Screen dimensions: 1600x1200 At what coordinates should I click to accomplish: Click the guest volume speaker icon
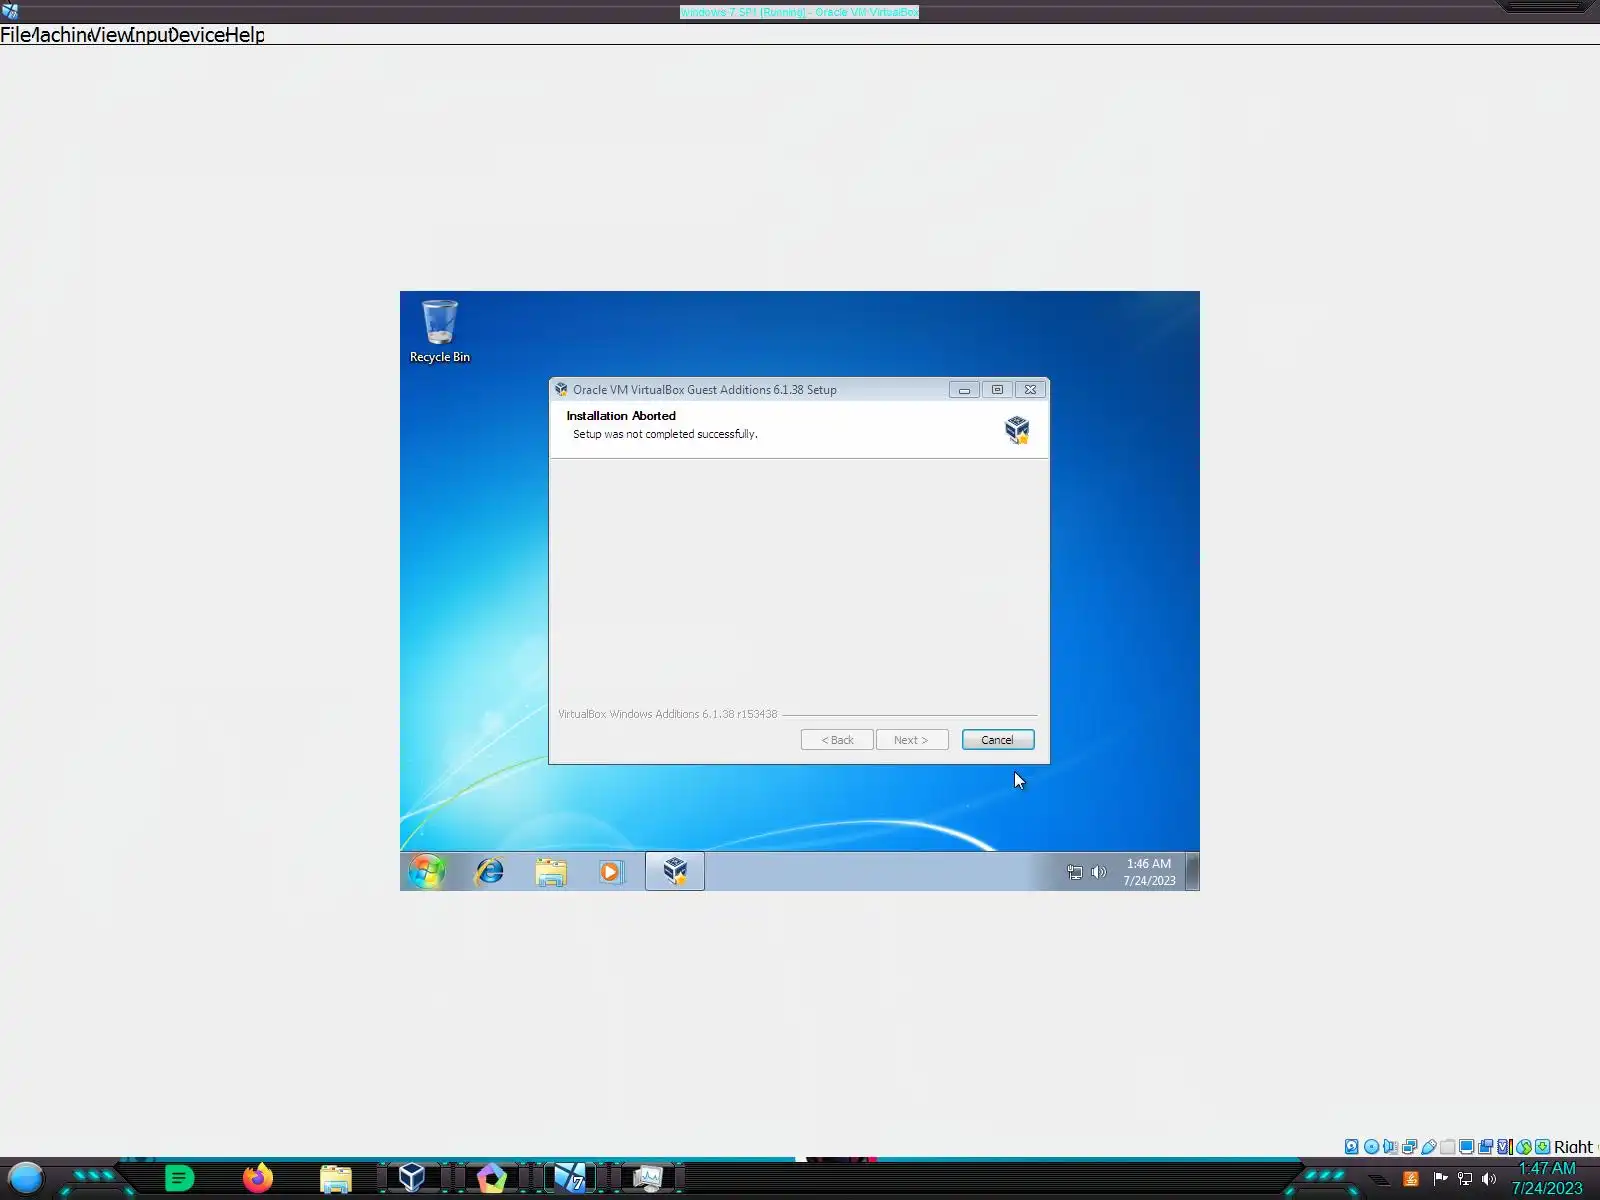1099,872
